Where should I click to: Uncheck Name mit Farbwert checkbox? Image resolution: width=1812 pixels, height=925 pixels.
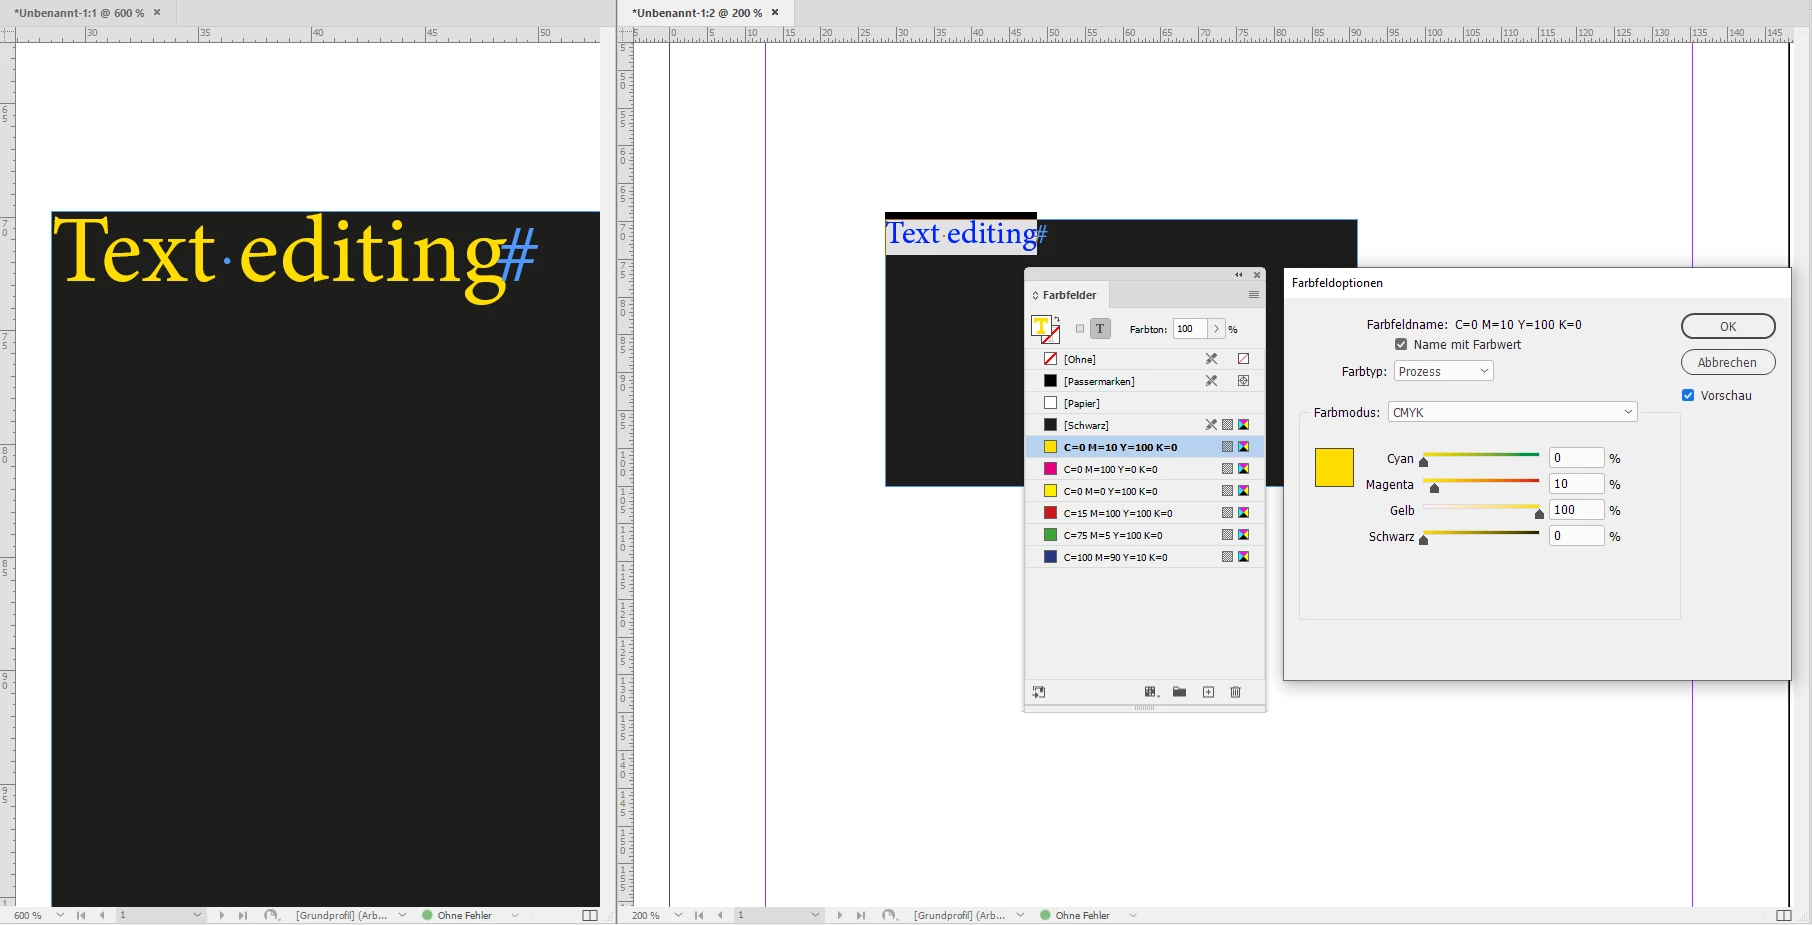[1401, 344]
